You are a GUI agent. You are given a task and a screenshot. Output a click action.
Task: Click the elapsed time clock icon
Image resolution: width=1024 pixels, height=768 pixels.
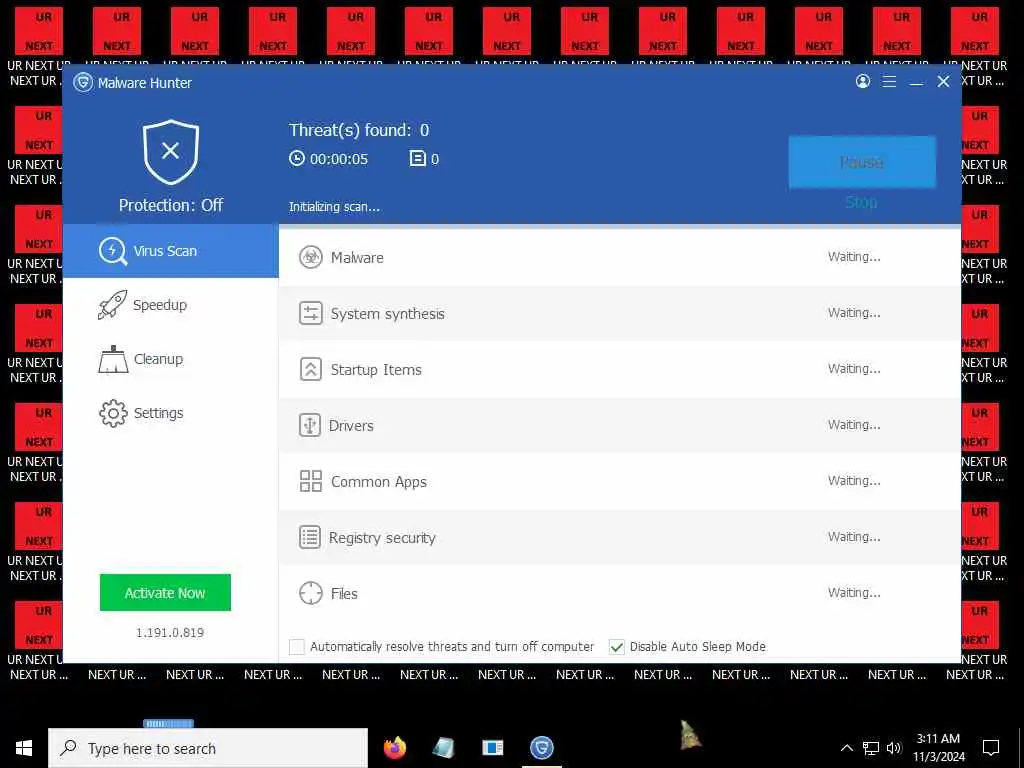(x=297, y=159)
